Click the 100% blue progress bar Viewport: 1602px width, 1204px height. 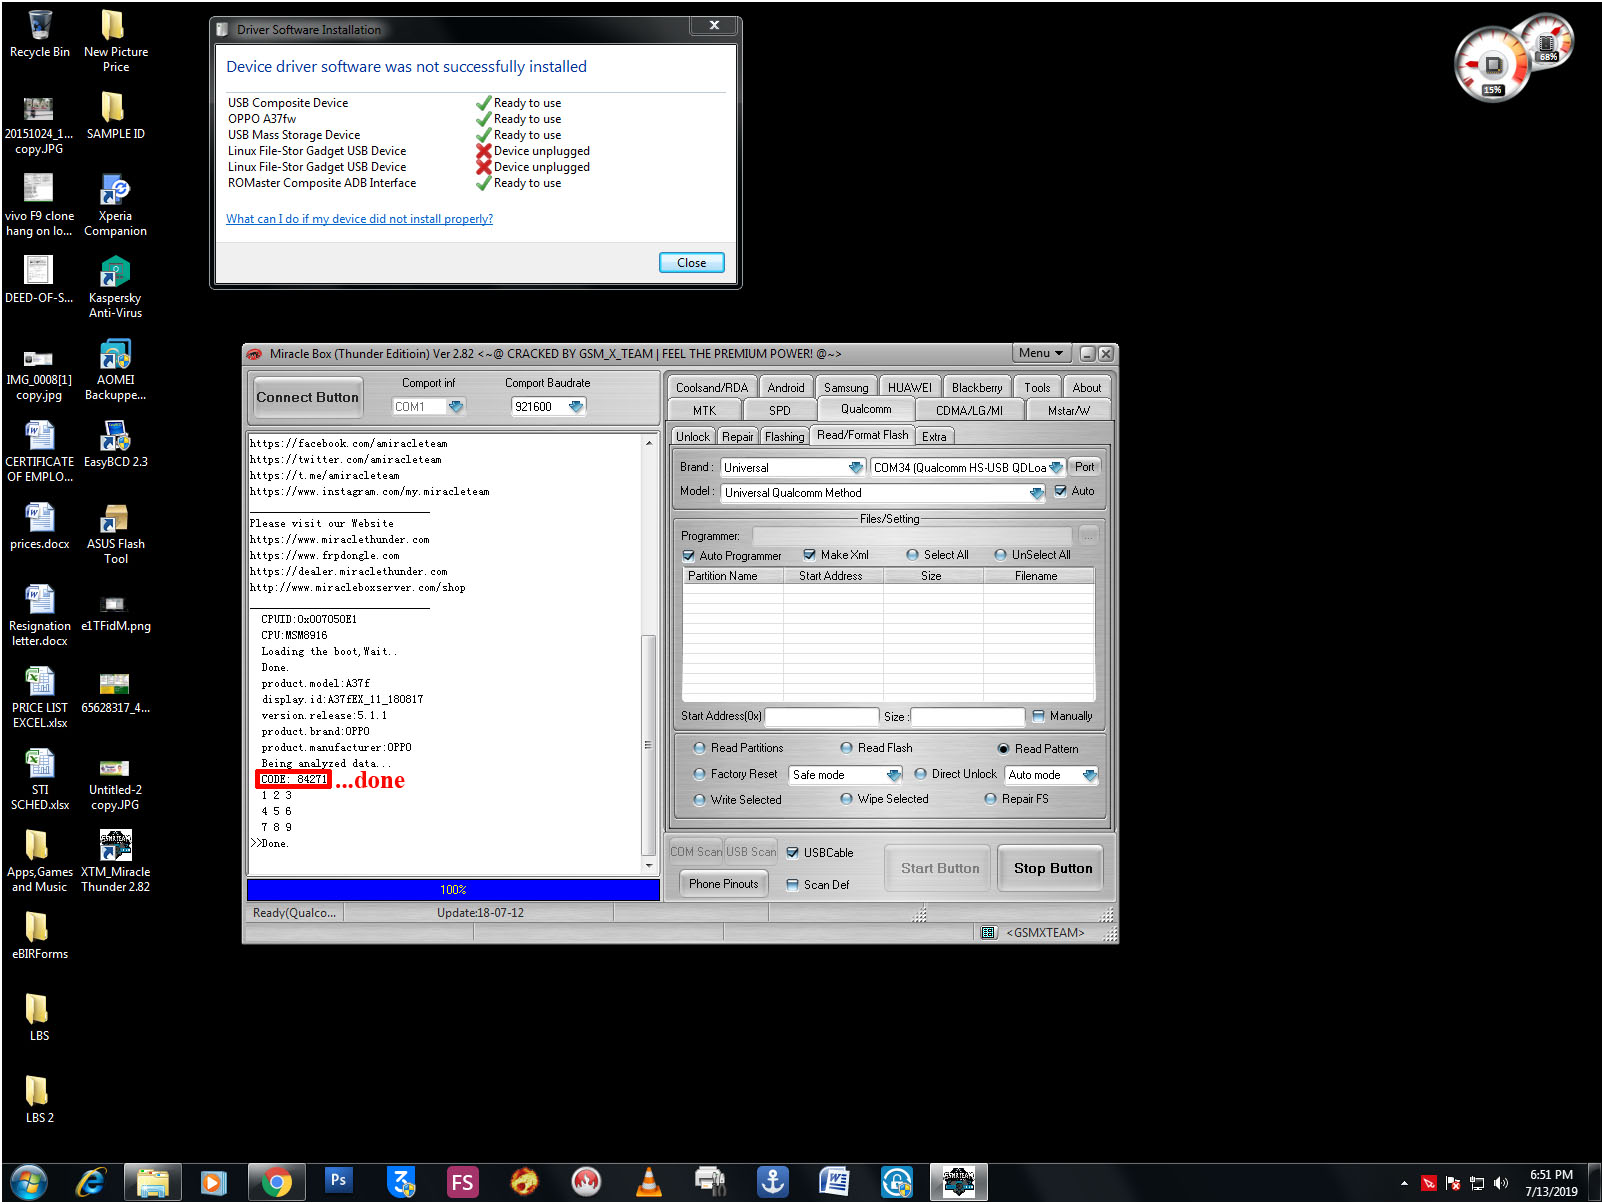click(x=453, y=889)
